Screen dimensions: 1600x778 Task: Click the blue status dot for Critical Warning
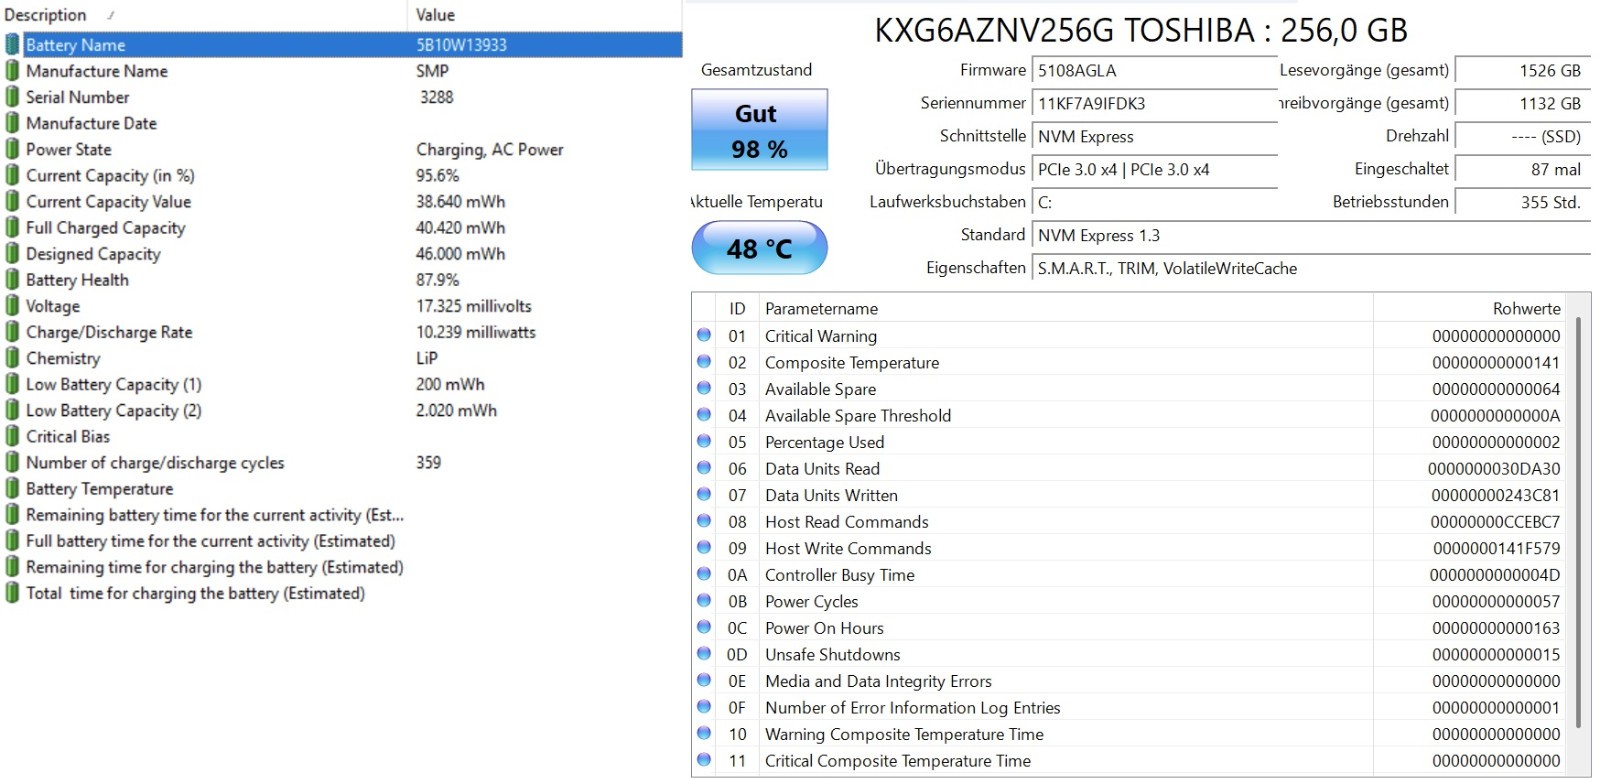pos(704,335)
